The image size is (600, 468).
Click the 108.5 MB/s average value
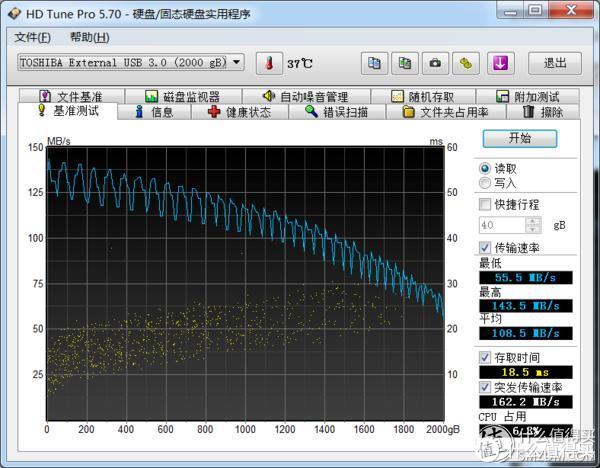click(526, 333)
